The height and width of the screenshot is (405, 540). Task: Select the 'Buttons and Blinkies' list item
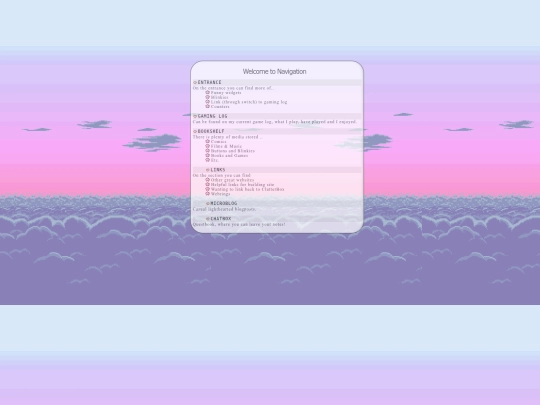click(x=233, y=151)
